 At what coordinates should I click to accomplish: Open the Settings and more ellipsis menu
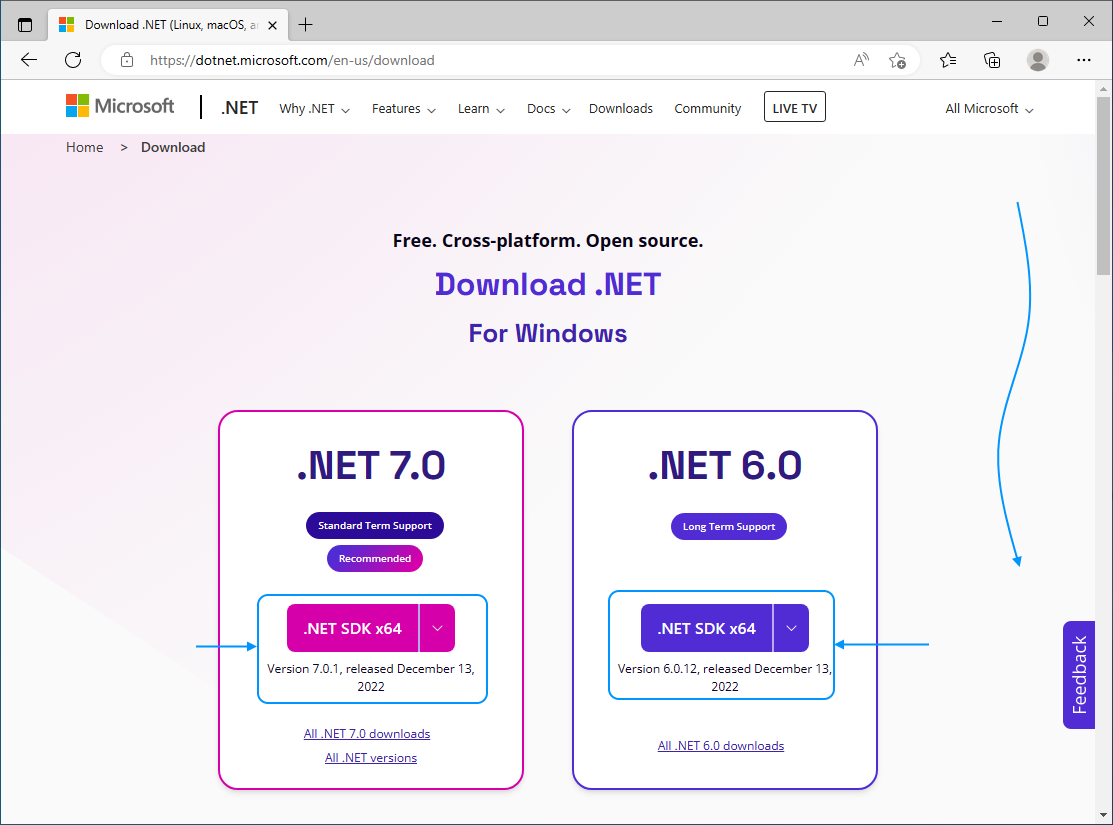[1083, 60]
